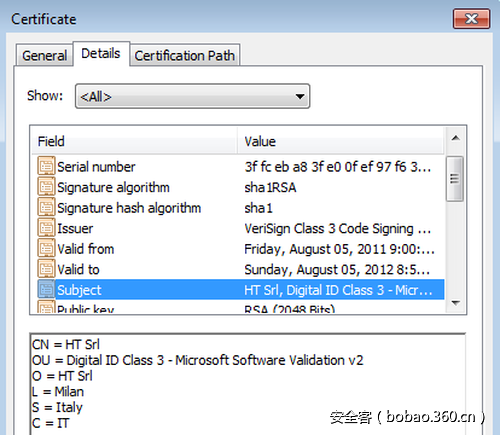Click the field list scrollbar thumb
The image size is (500, 435).
click(455, 179)
